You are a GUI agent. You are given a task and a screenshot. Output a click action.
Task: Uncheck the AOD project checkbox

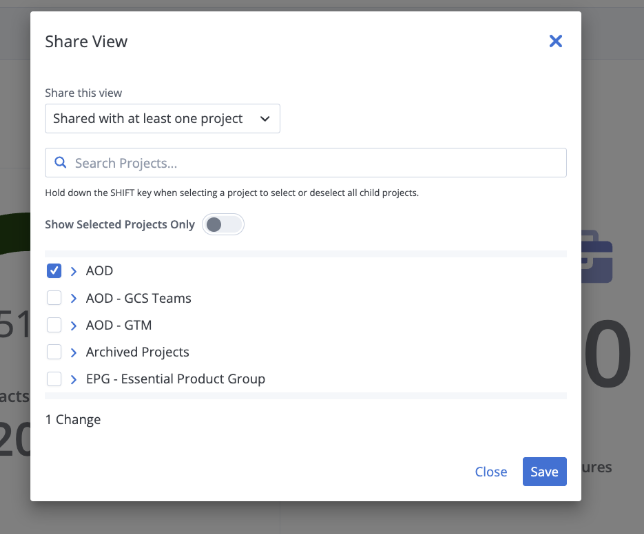(x=54, y=271)
